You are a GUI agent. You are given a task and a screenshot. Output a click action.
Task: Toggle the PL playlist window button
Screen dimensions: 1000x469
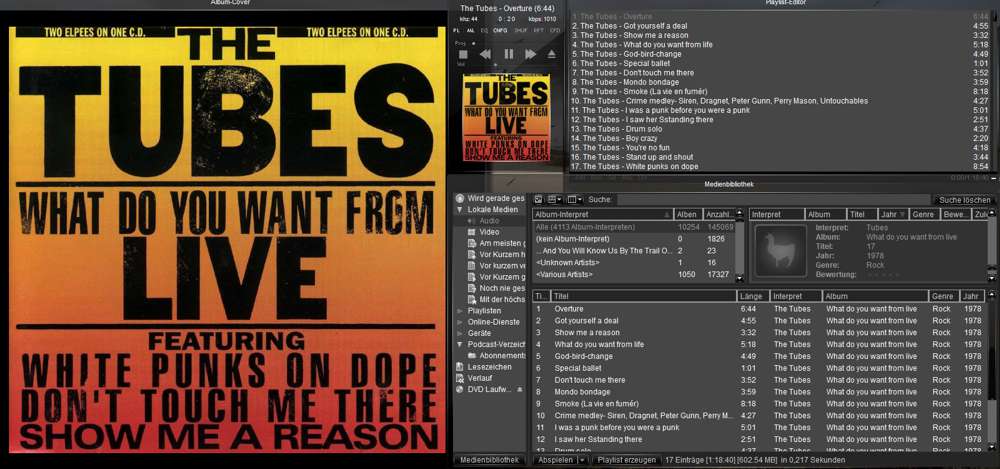pos(457,31)
